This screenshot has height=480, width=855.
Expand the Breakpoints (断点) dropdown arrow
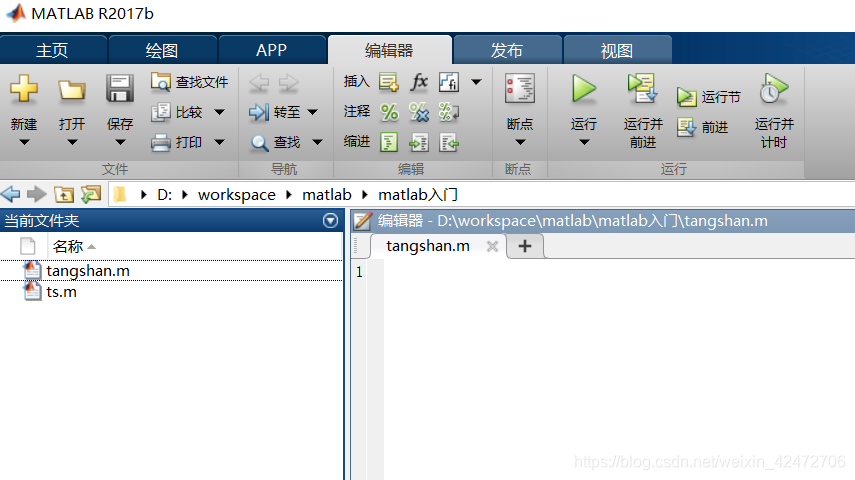click(x=520, y=142)
